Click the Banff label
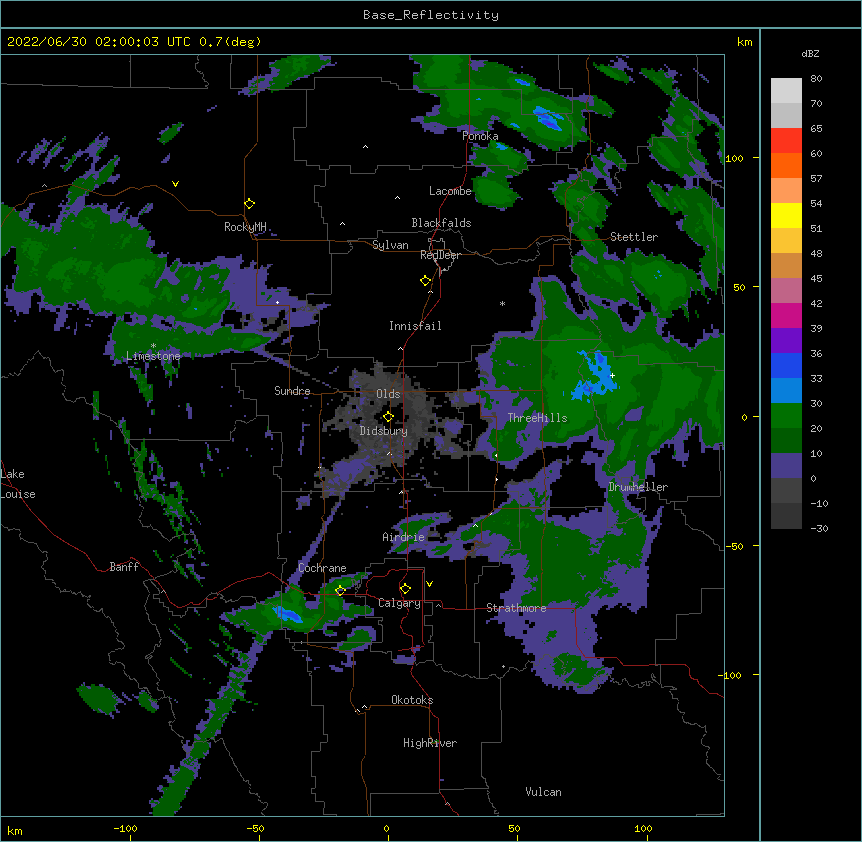The height and width of the screenshot is (842, 862). coord(124,567)
